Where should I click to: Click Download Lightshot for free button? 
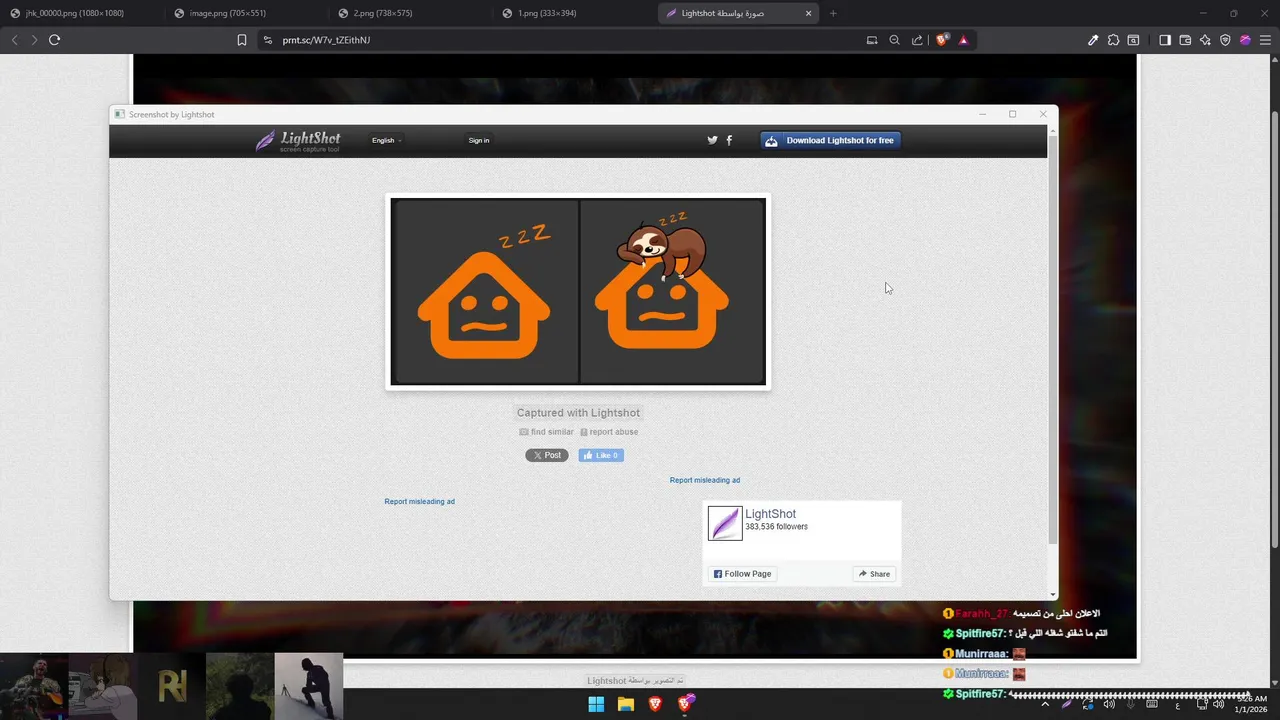coord(830,141)
